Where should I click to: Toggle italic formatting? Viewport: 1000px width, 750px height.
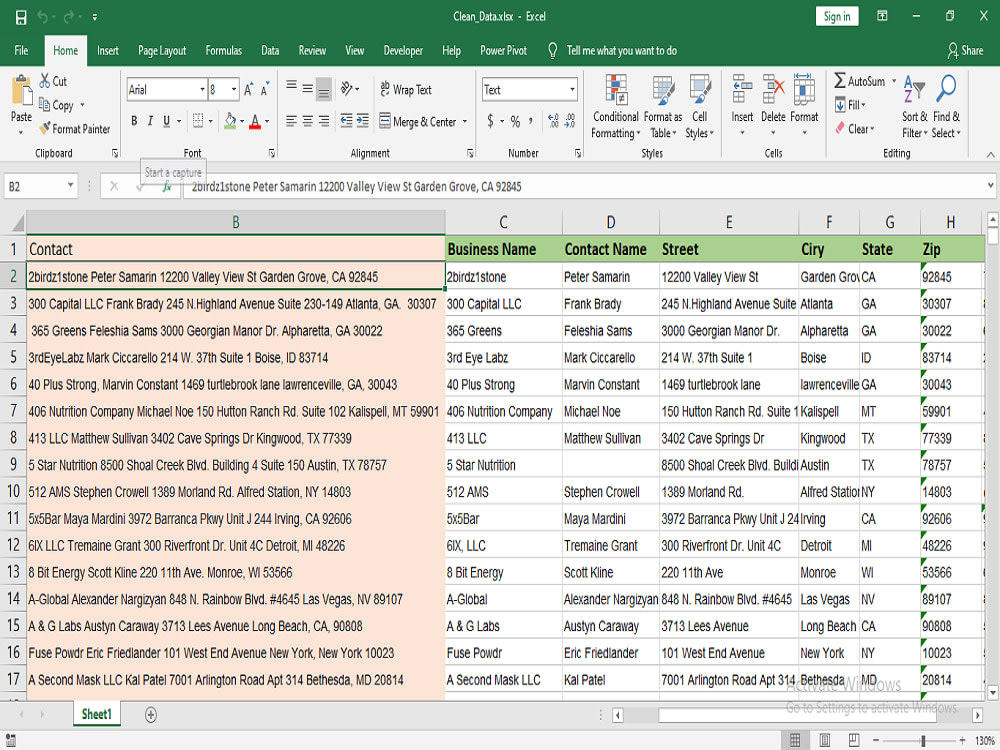point(150,119)
